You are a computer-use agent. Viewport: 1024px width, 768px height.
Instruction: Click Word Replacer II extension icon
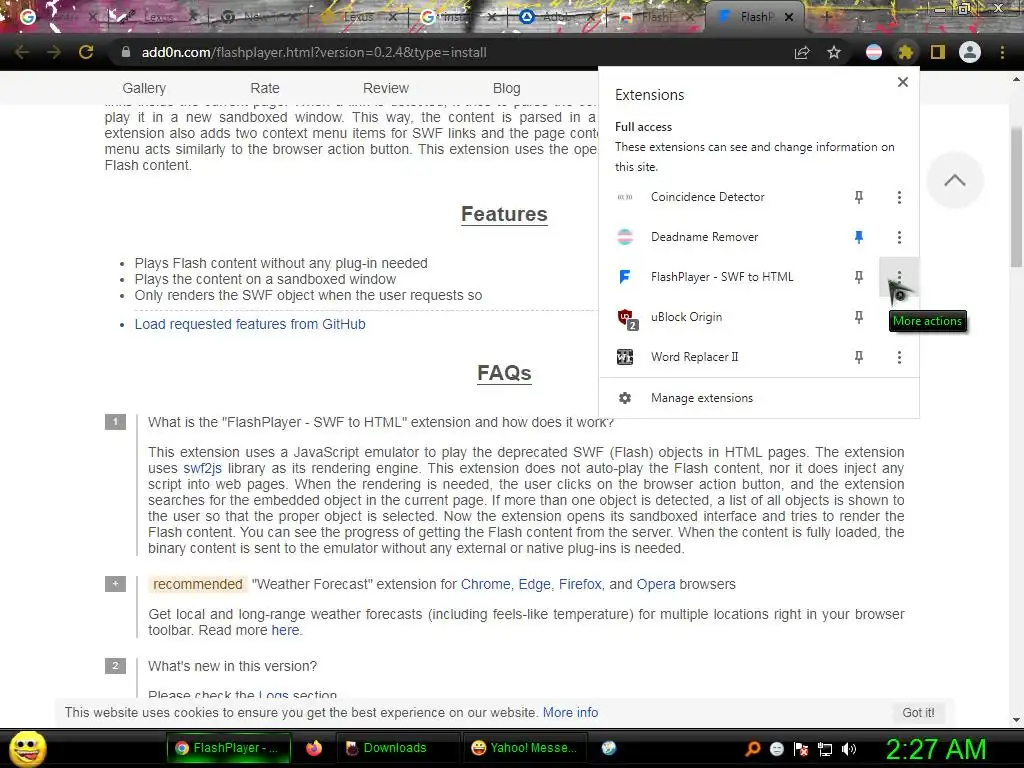(625, 357)
